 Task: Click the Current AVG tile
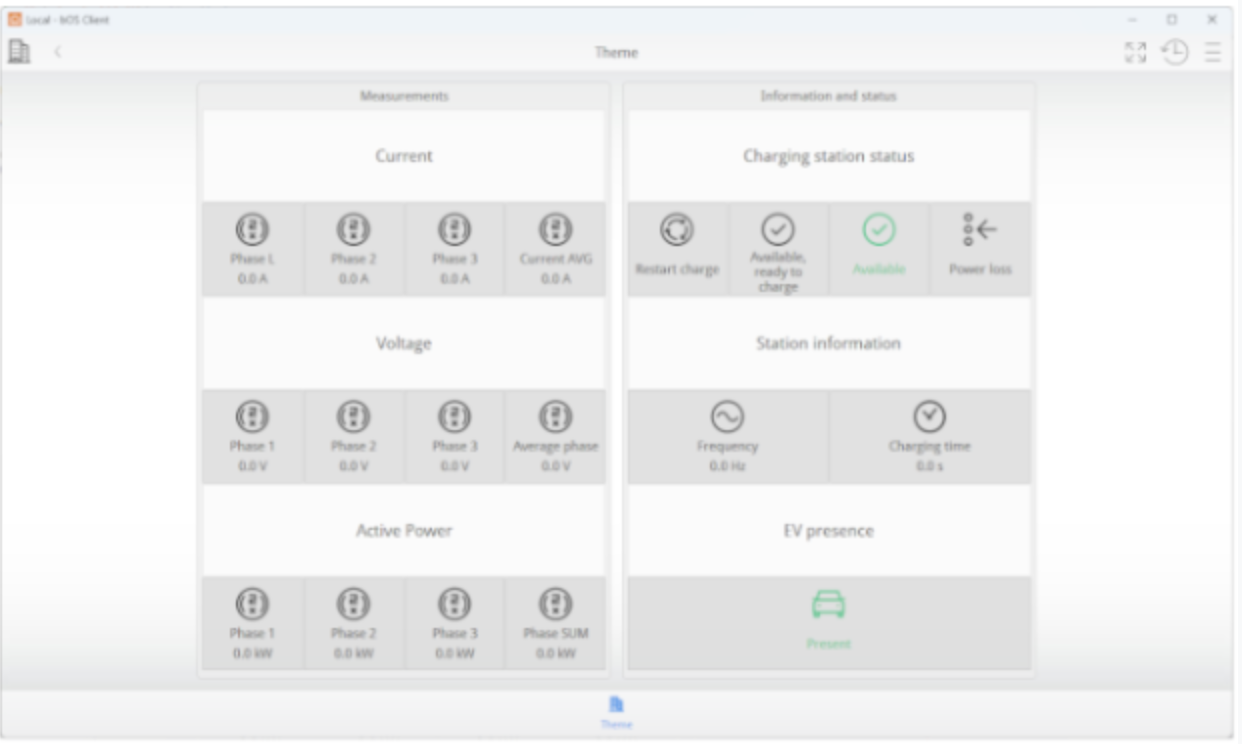[x=555, y=248]
